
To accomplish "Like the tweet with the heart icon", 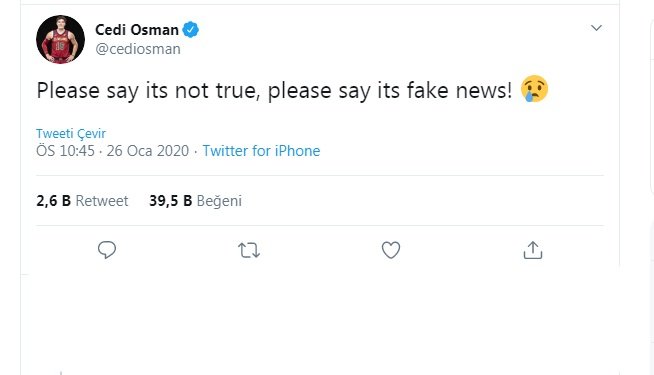I will [391, 250].
